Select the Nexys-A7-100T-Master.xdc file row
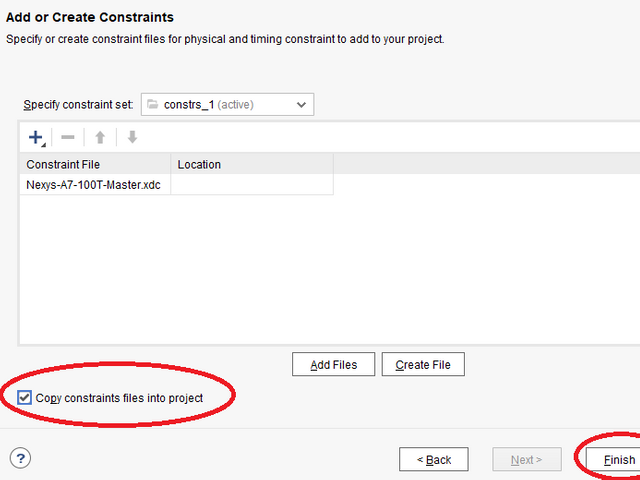 click(95, 185)
